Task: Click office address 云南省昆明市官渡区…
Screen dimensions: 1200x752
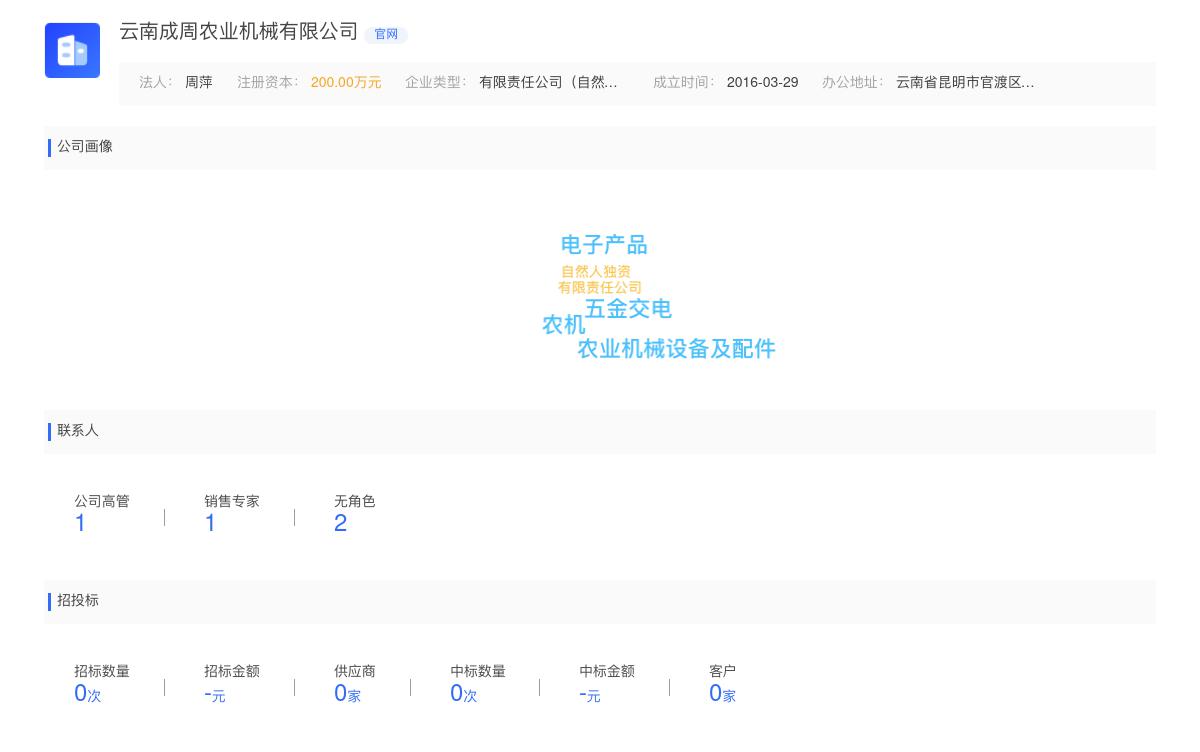Action: 965,83
